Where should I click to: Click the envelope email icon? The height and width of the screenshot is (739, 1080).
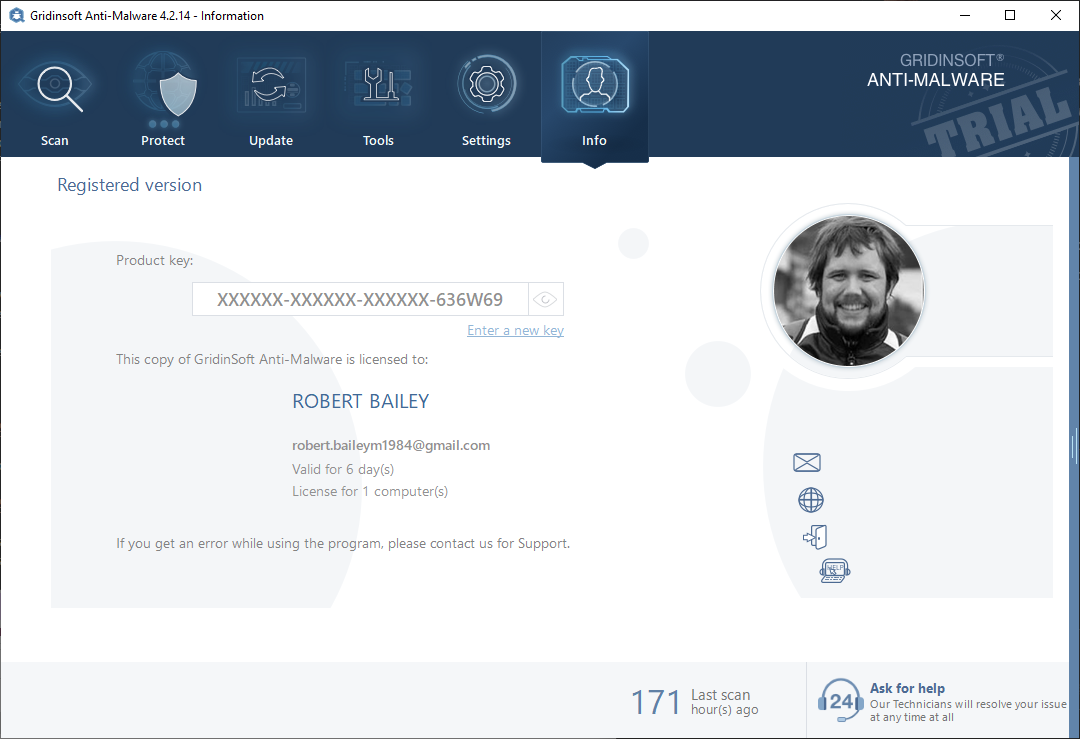coord(807,462)
